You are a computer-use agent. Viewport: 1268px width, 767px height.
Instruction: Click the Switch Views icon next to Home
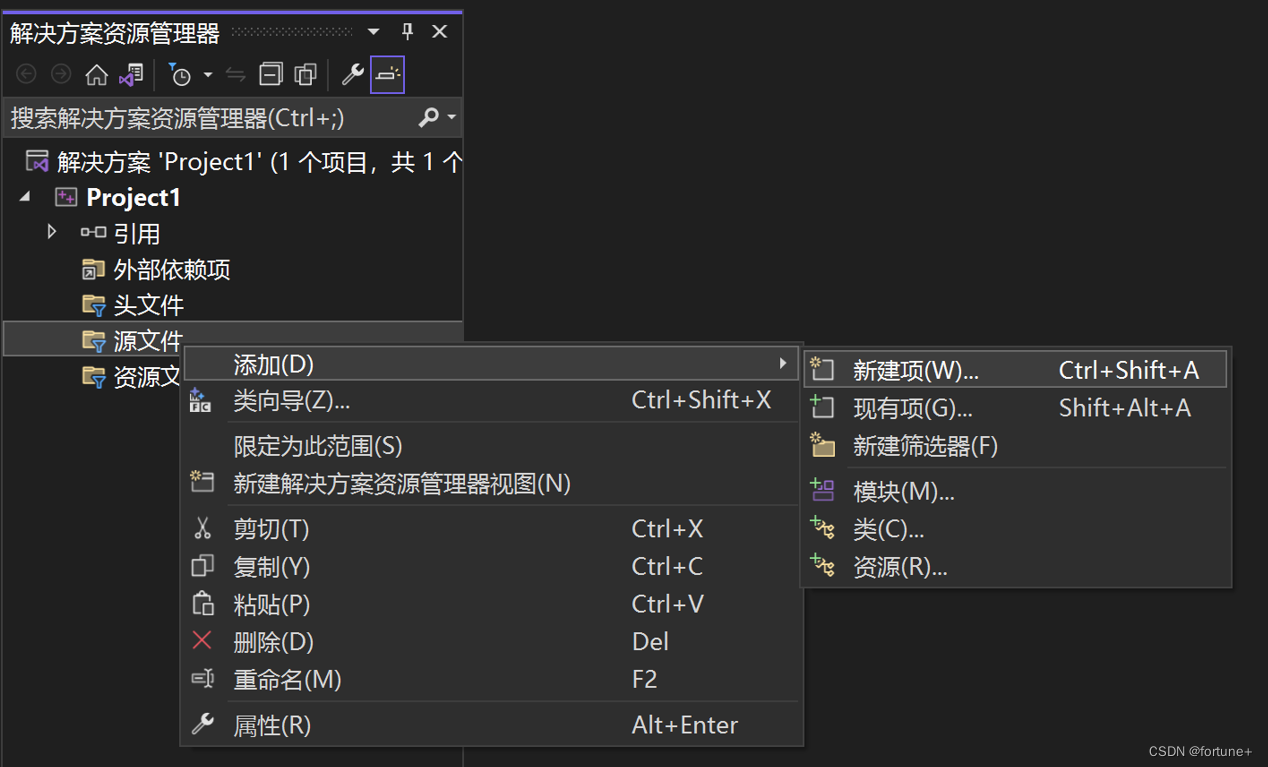pyautogui.click(x=131, y=74)
